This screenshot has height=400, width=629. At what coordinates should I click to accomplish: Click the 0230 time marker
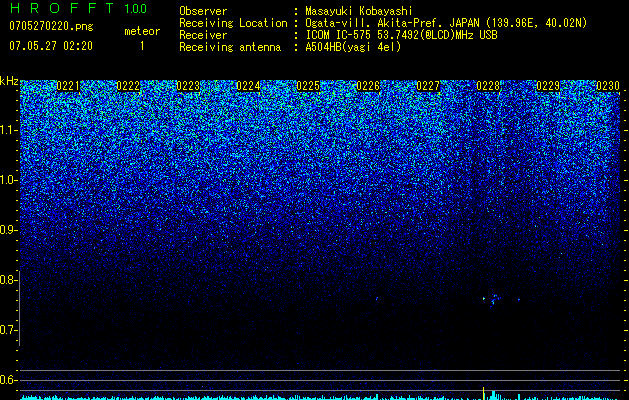(608, 86)
